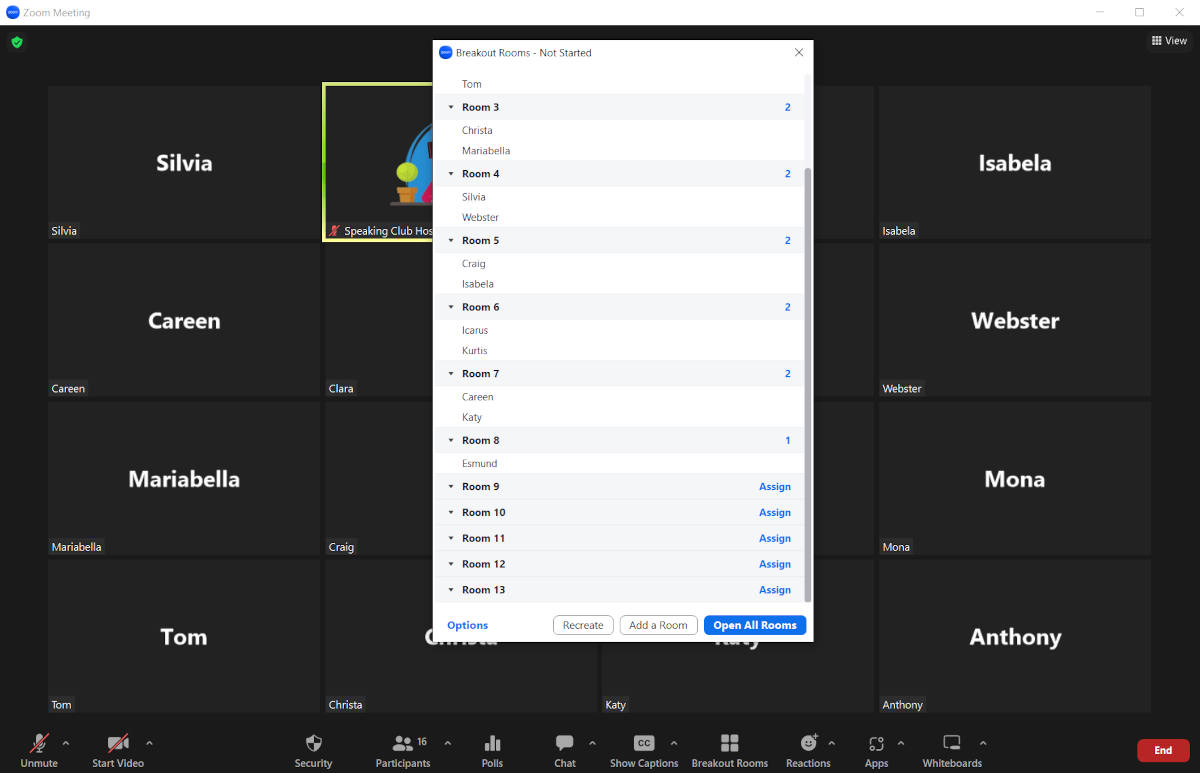Collapse Room 8 in the breakout list
The width and height of the screenshot is (1200, 773).
(451, 441)
